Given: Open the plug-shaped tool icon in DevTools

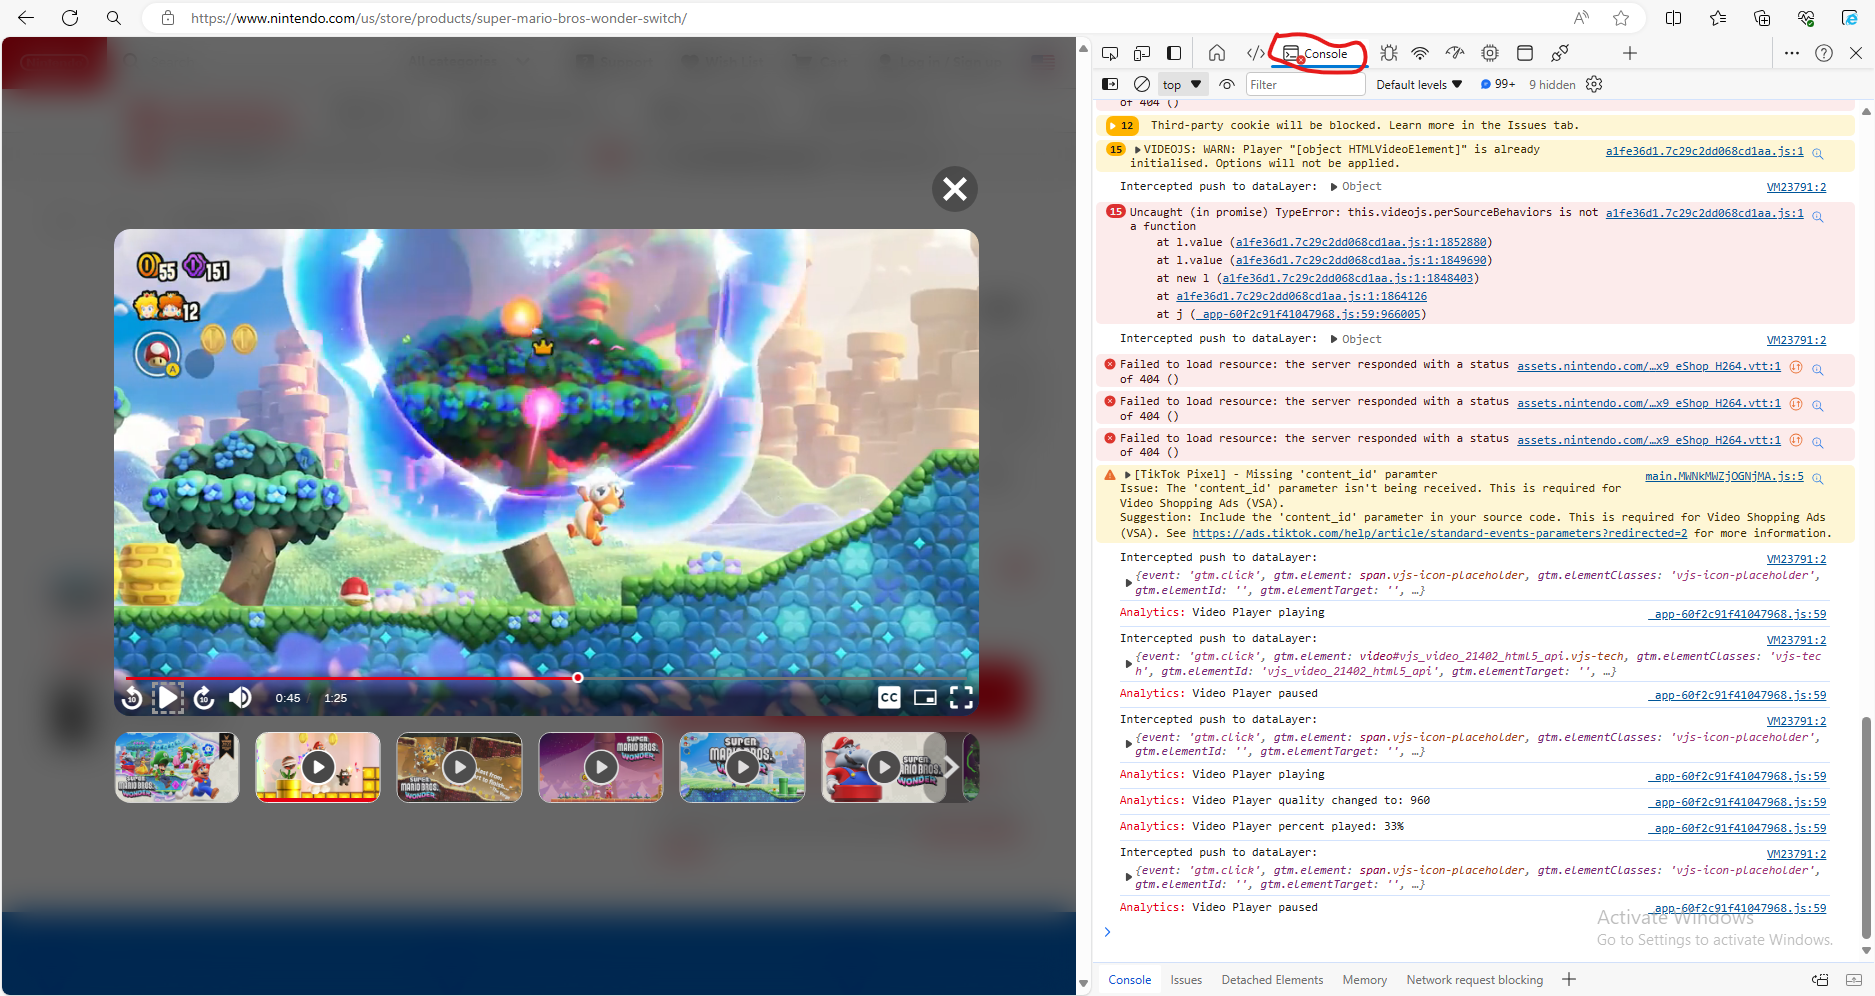Looking at the screenshot, I should 1560,53.
